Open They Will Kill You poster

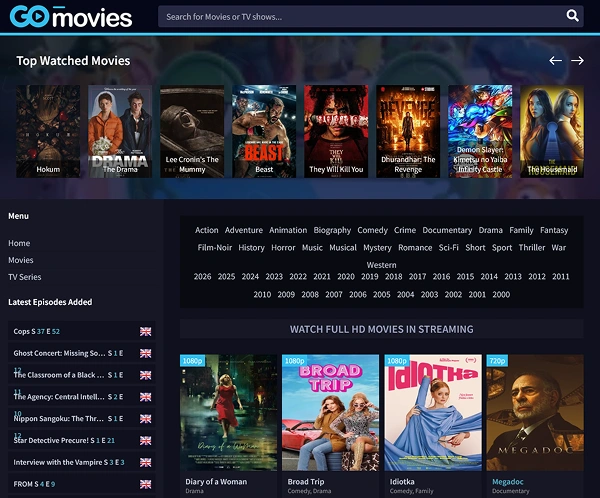pyautogui.click(x=336, y=131)
